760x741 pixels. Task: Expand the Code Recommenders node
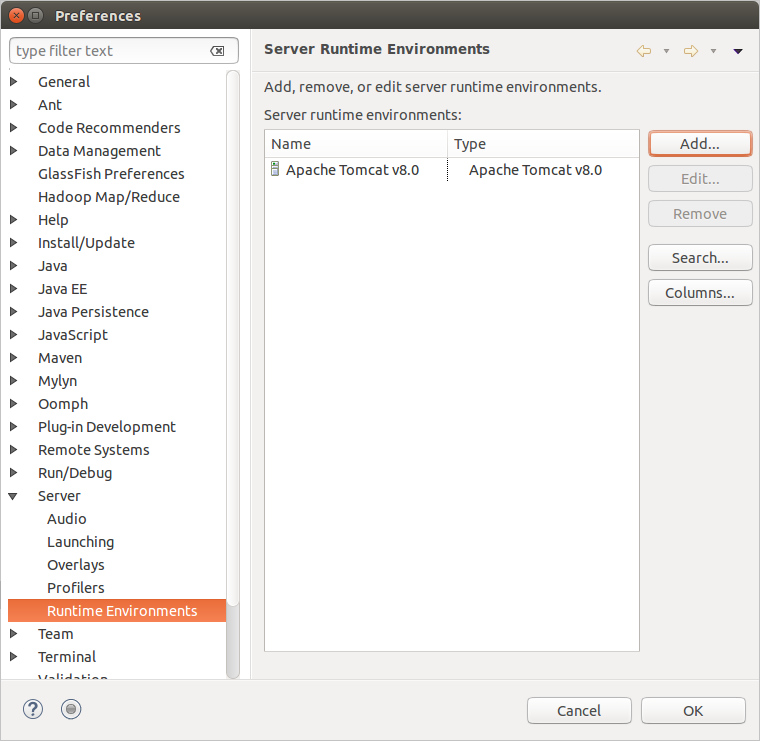click(x=14, y=127)
